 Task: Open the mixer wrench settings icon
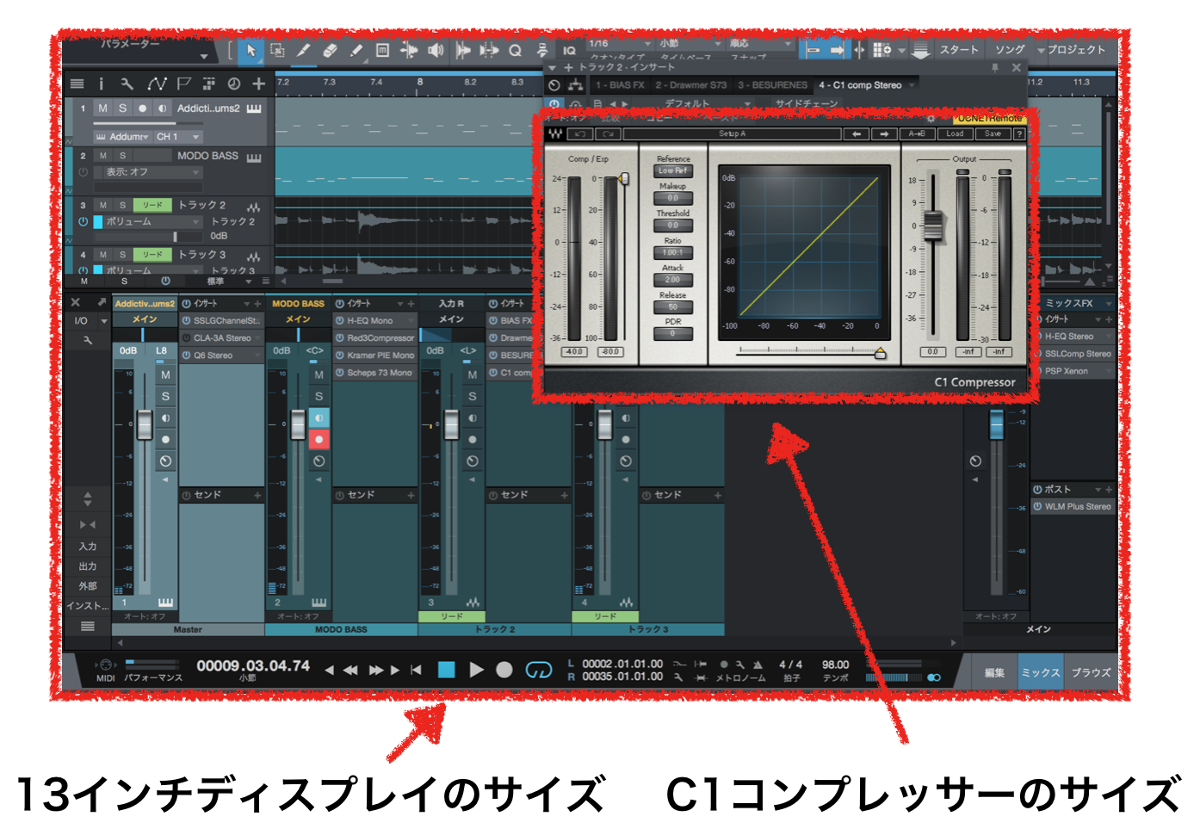pos(88,341)
